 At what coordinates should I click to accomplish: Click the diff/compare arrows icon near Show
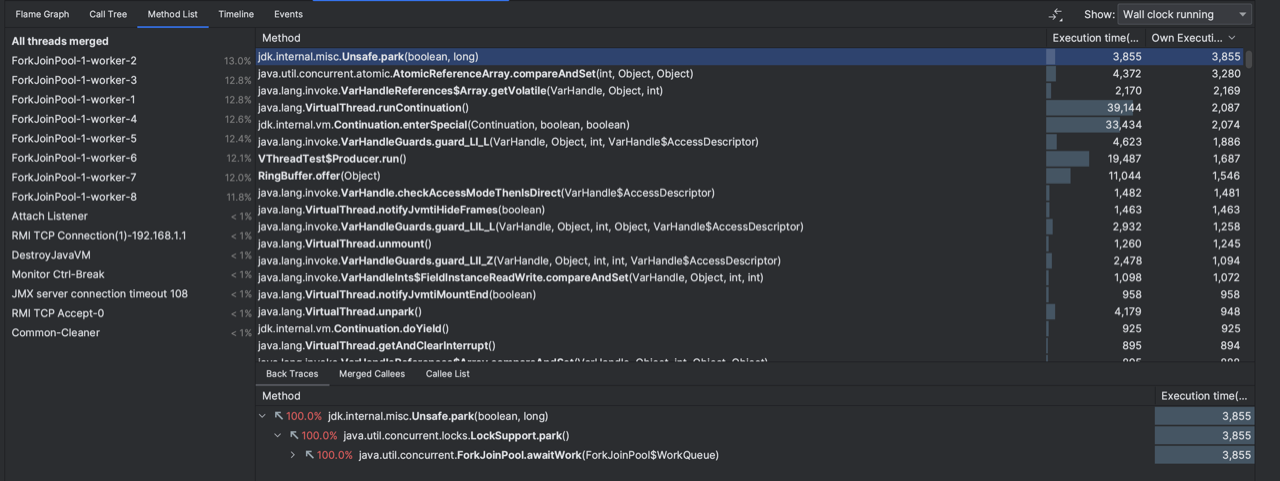[x=1056, y=15]
